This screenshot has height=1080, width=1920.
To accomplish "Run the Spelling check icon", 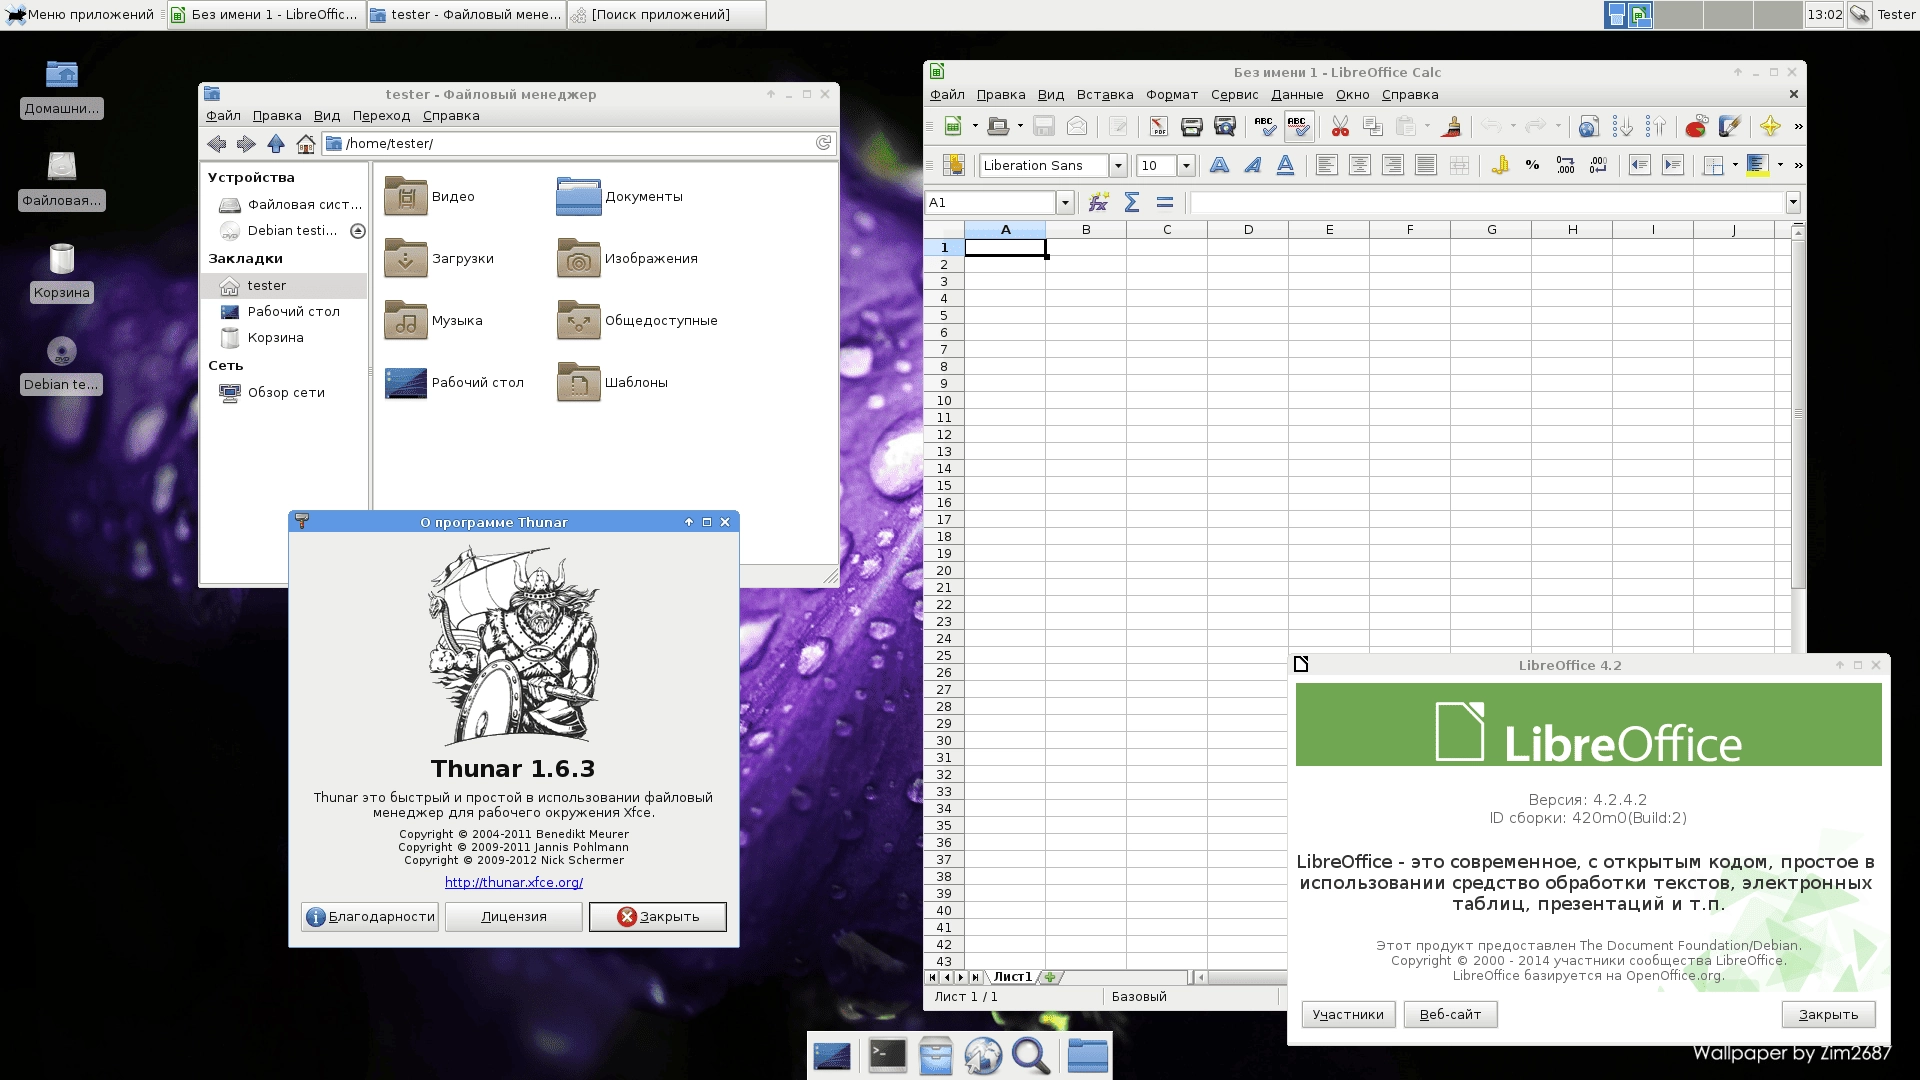I will [1265, 126].
